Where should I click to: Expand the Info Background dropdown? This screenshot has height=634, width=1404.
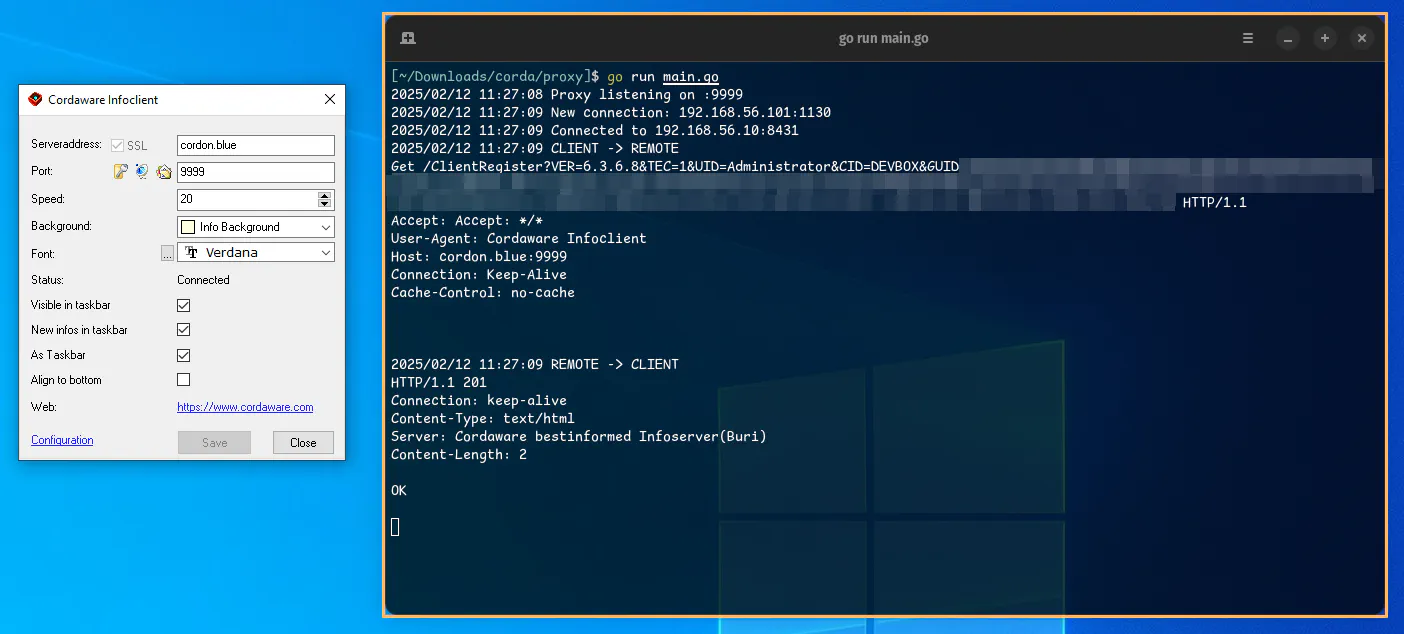click(326, 227)
